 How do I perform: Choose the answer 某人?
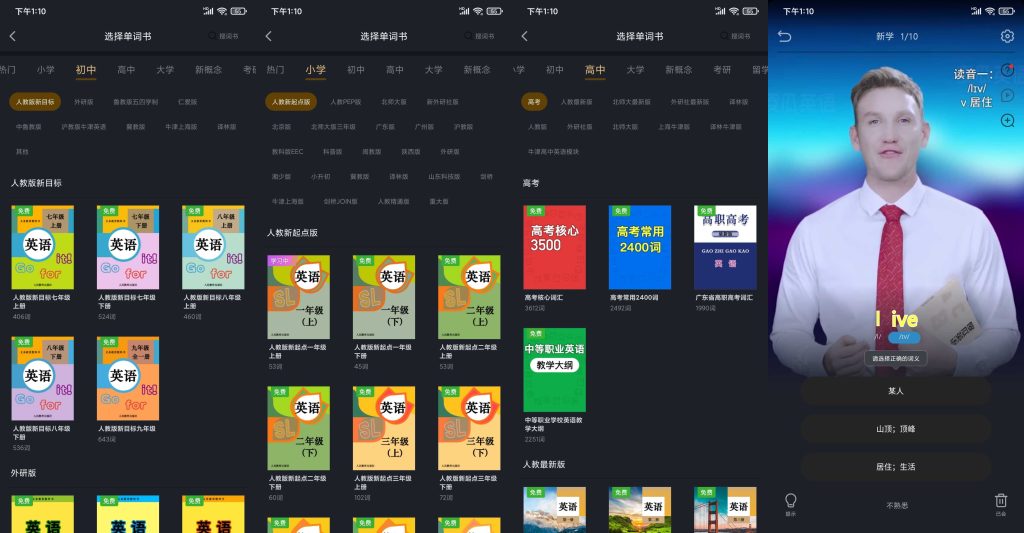click(896, 391)
